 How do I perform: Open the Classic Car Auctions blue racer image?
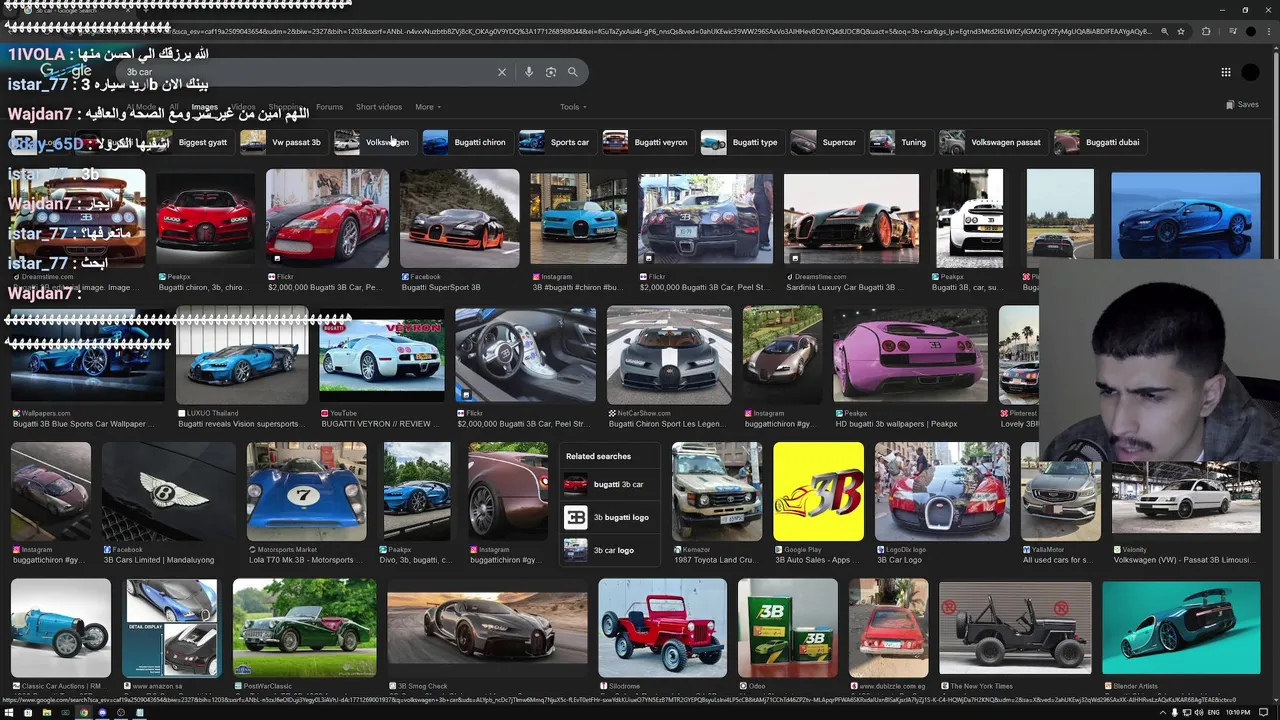pos(61,628)
